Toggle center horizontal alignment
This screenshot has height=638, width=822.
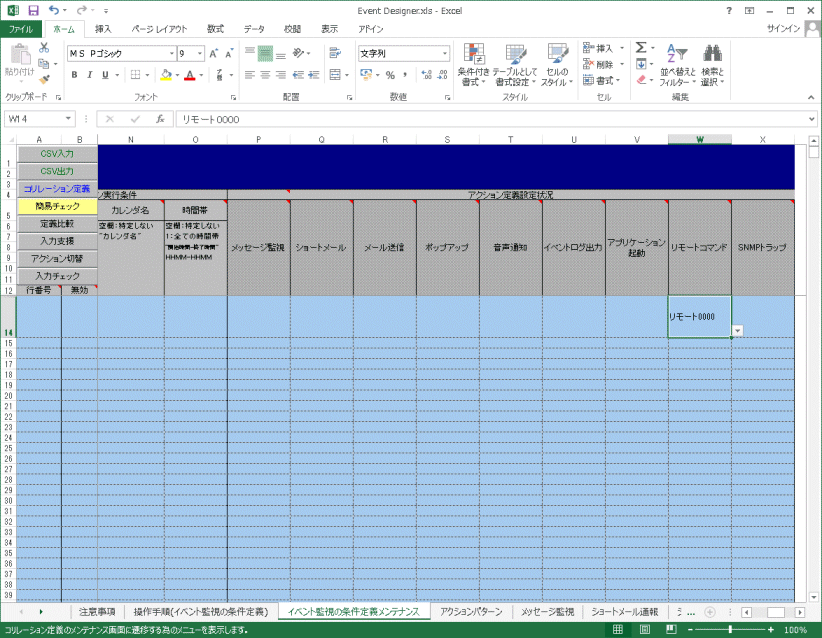coord(265,75)
